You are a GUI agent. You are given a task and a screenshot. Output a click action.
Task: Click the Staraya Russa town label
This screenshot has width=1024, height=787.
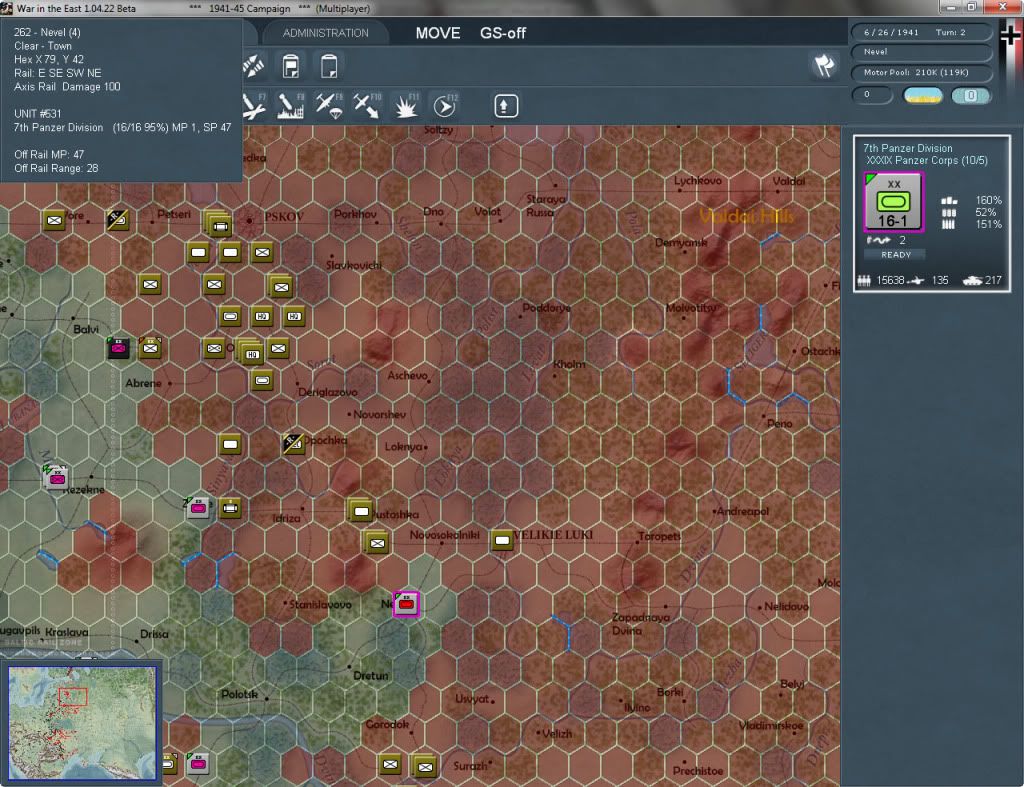click(x=546, y=205)
